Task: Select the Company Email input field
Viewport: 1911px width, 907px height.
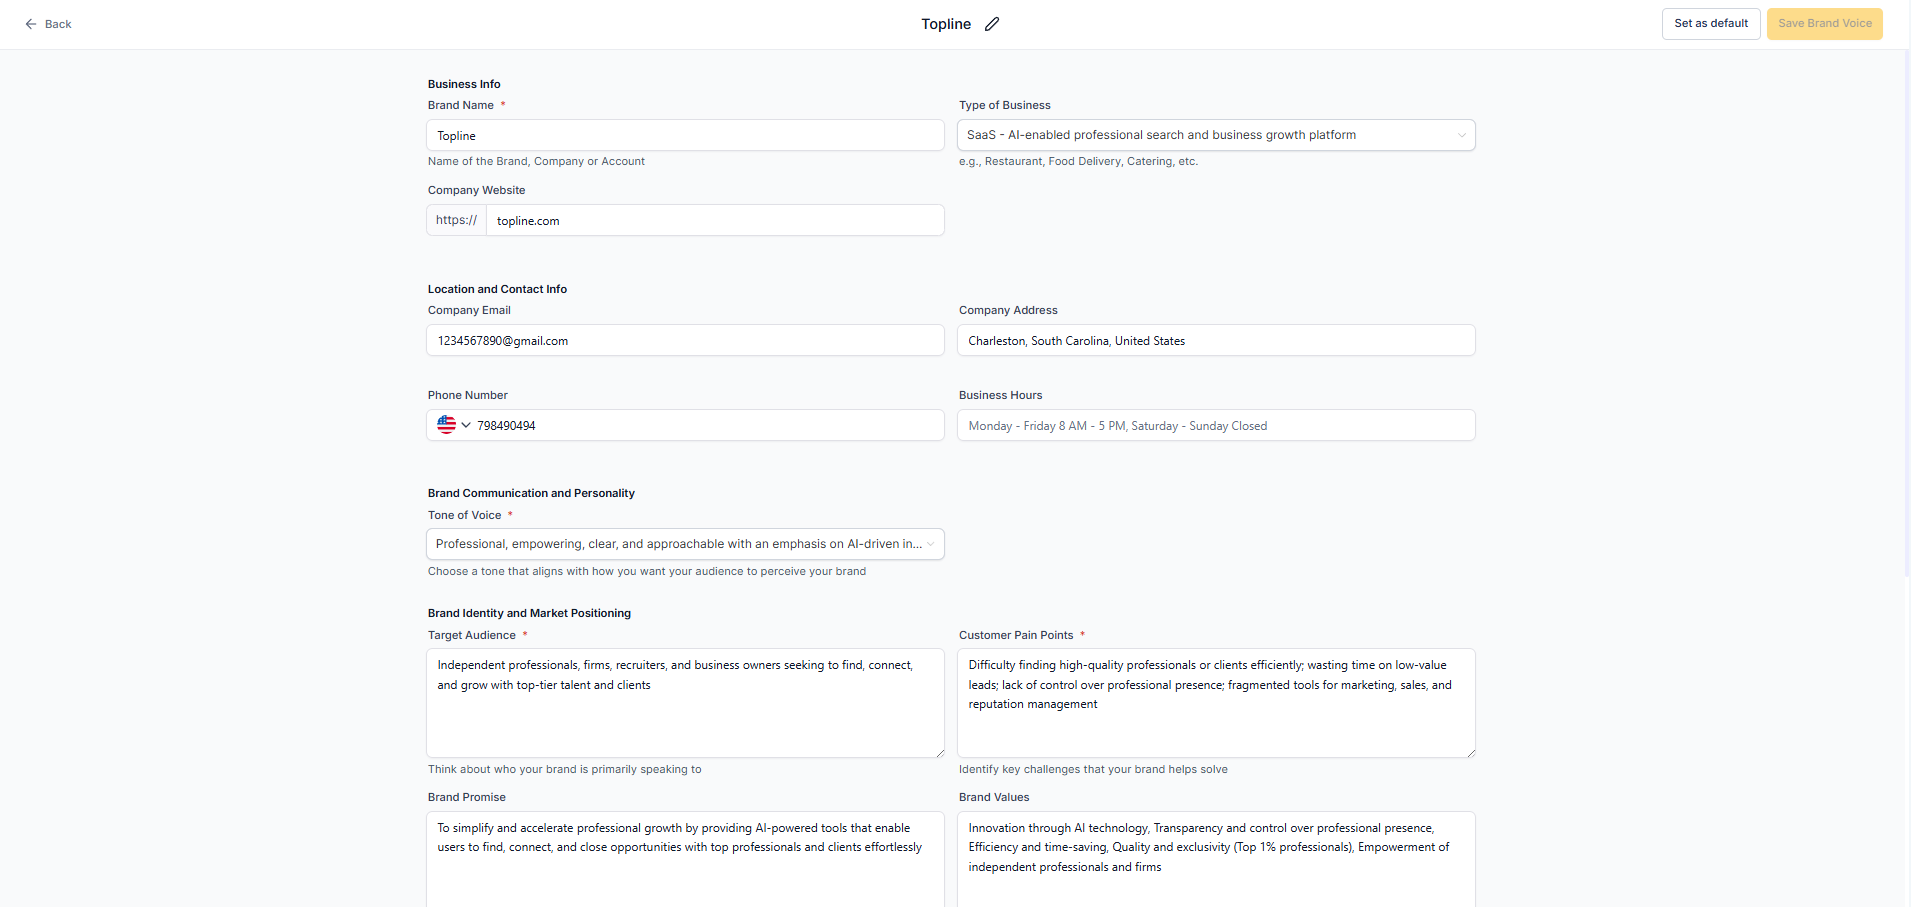Action: (685, 340)
